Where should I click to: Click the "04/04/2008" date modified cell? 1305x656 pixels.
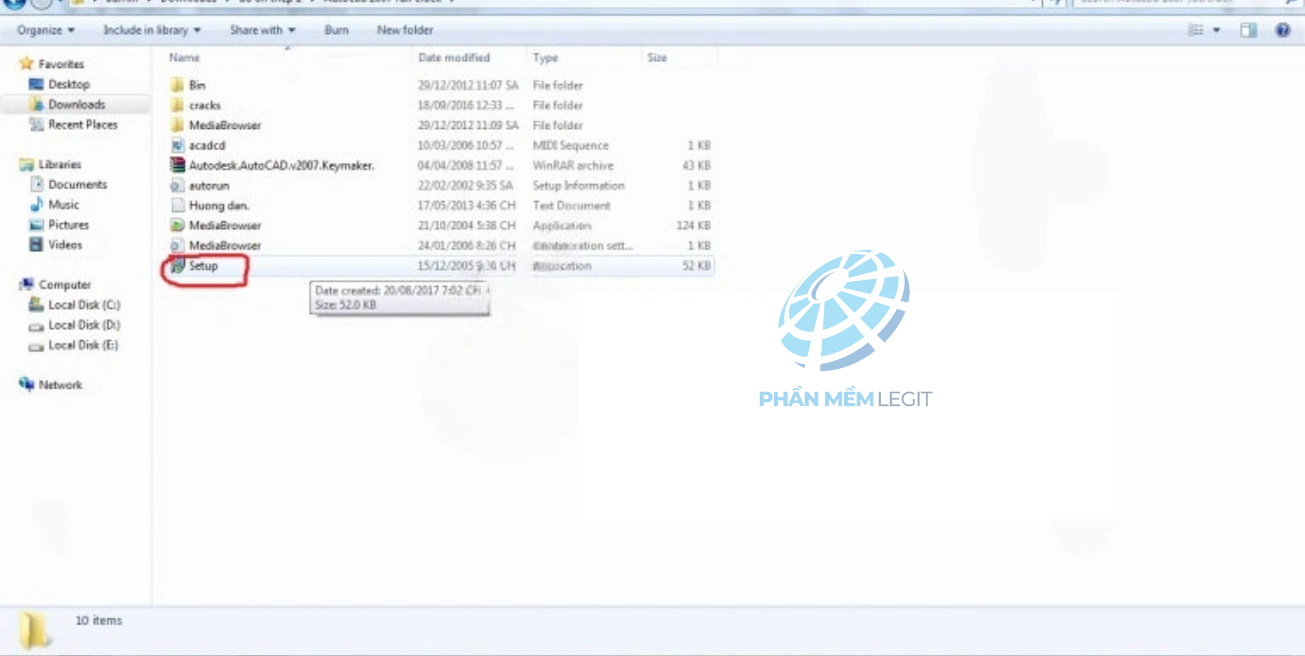tap(467, 165)
